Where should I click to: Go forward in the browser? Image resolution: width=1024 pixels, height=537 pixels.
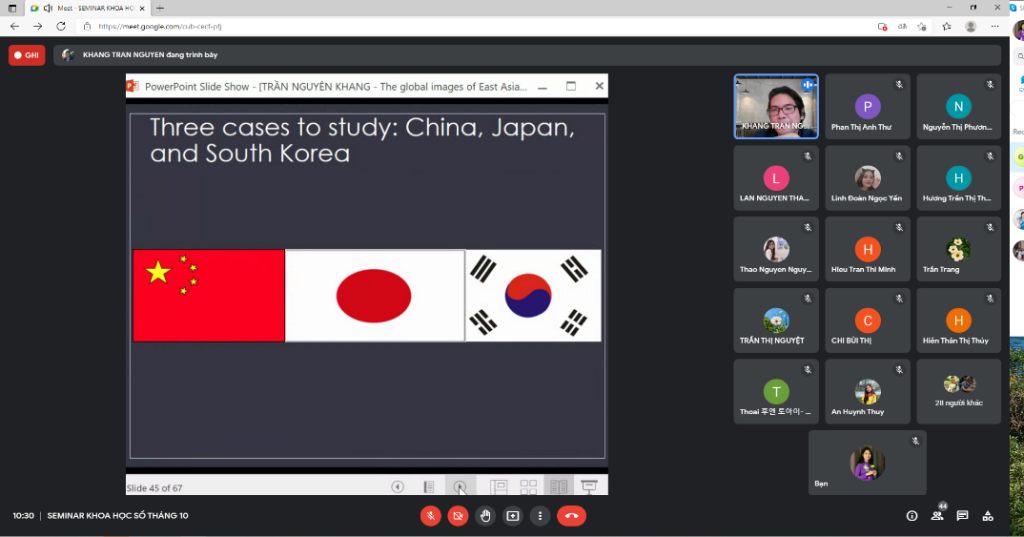37,26
